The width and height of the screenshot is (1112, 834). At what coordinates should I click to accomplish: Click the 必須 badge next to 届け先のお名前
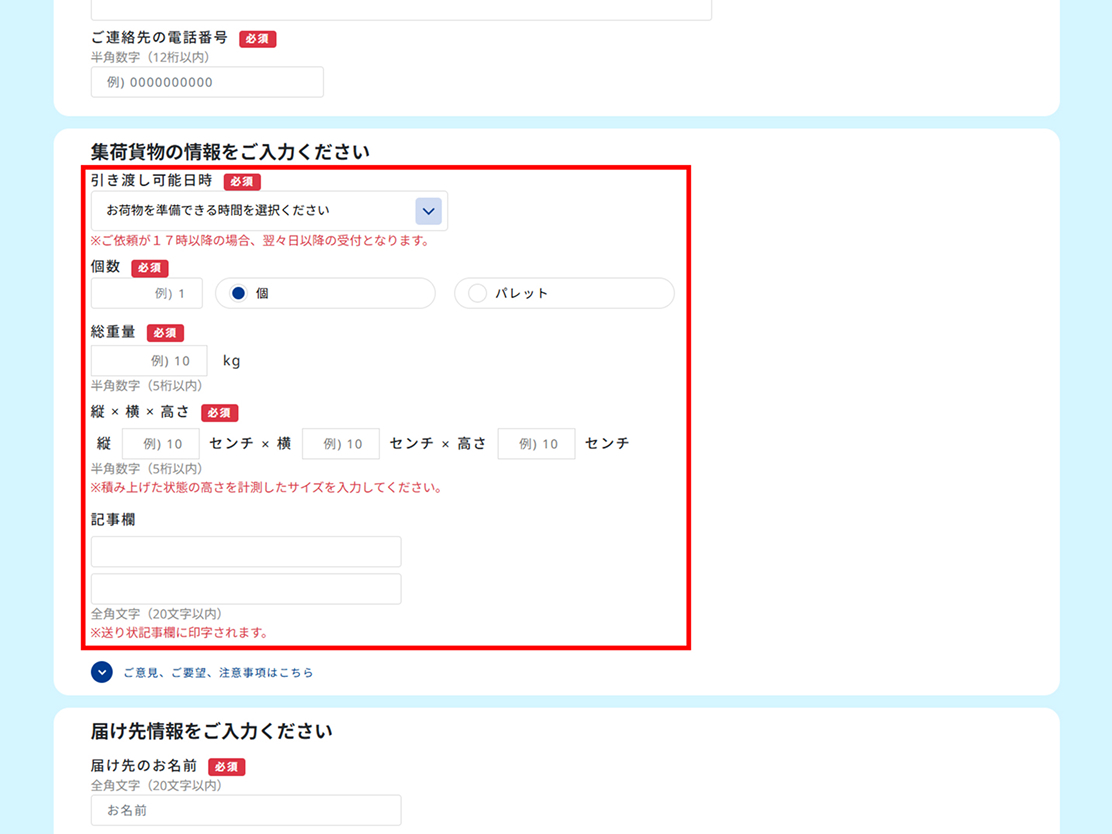coord(227,767)
